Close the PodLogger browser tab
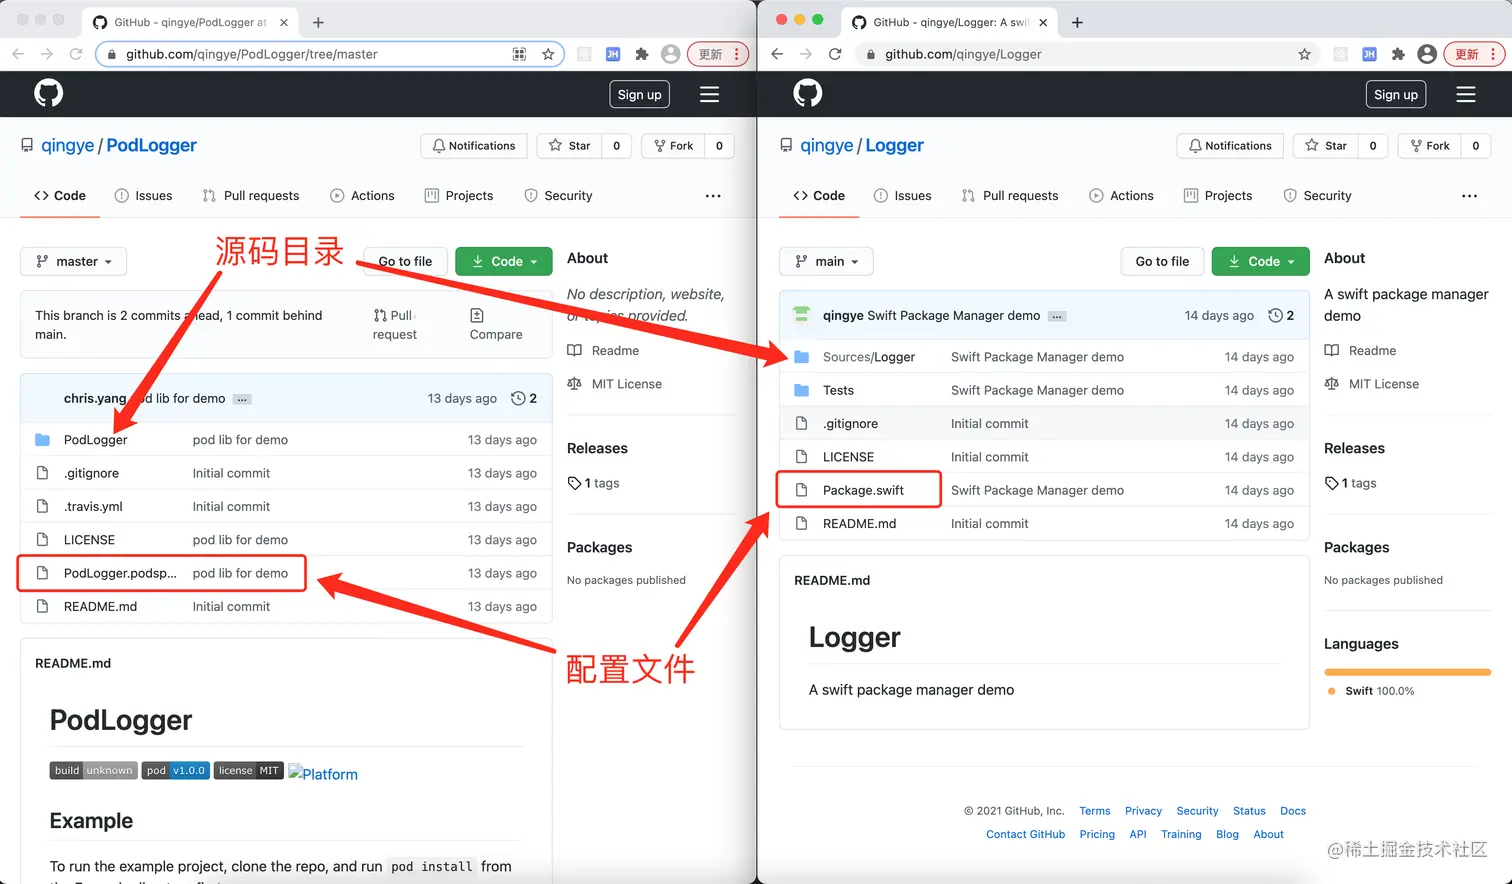The width and height of the screenshot is (1512, 884). (x=284, y=22)
